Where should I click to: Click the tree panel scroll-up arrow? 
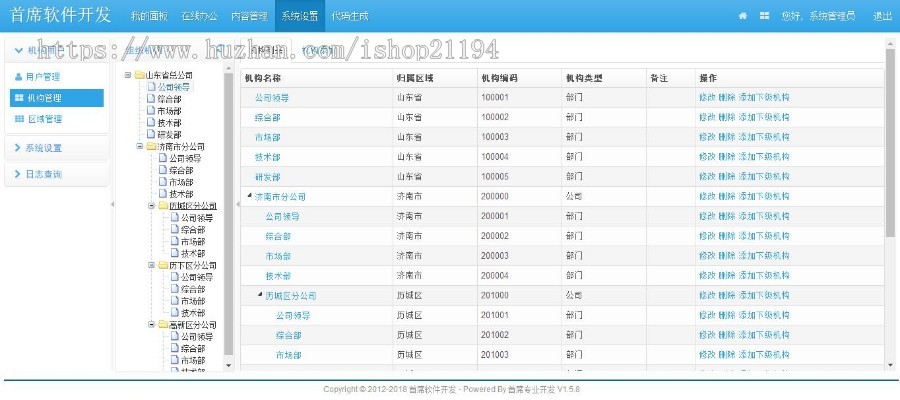tap(228, 68)
